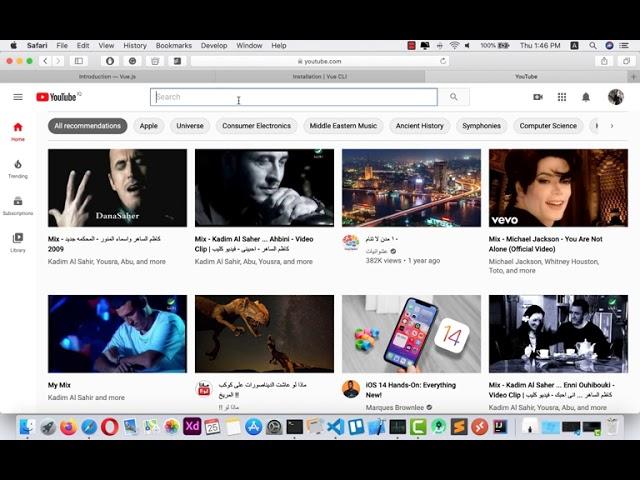Image resolution: width=640 pixels, height=480 pixels.
Task: Click the search magnifier button
Action: 453,97
